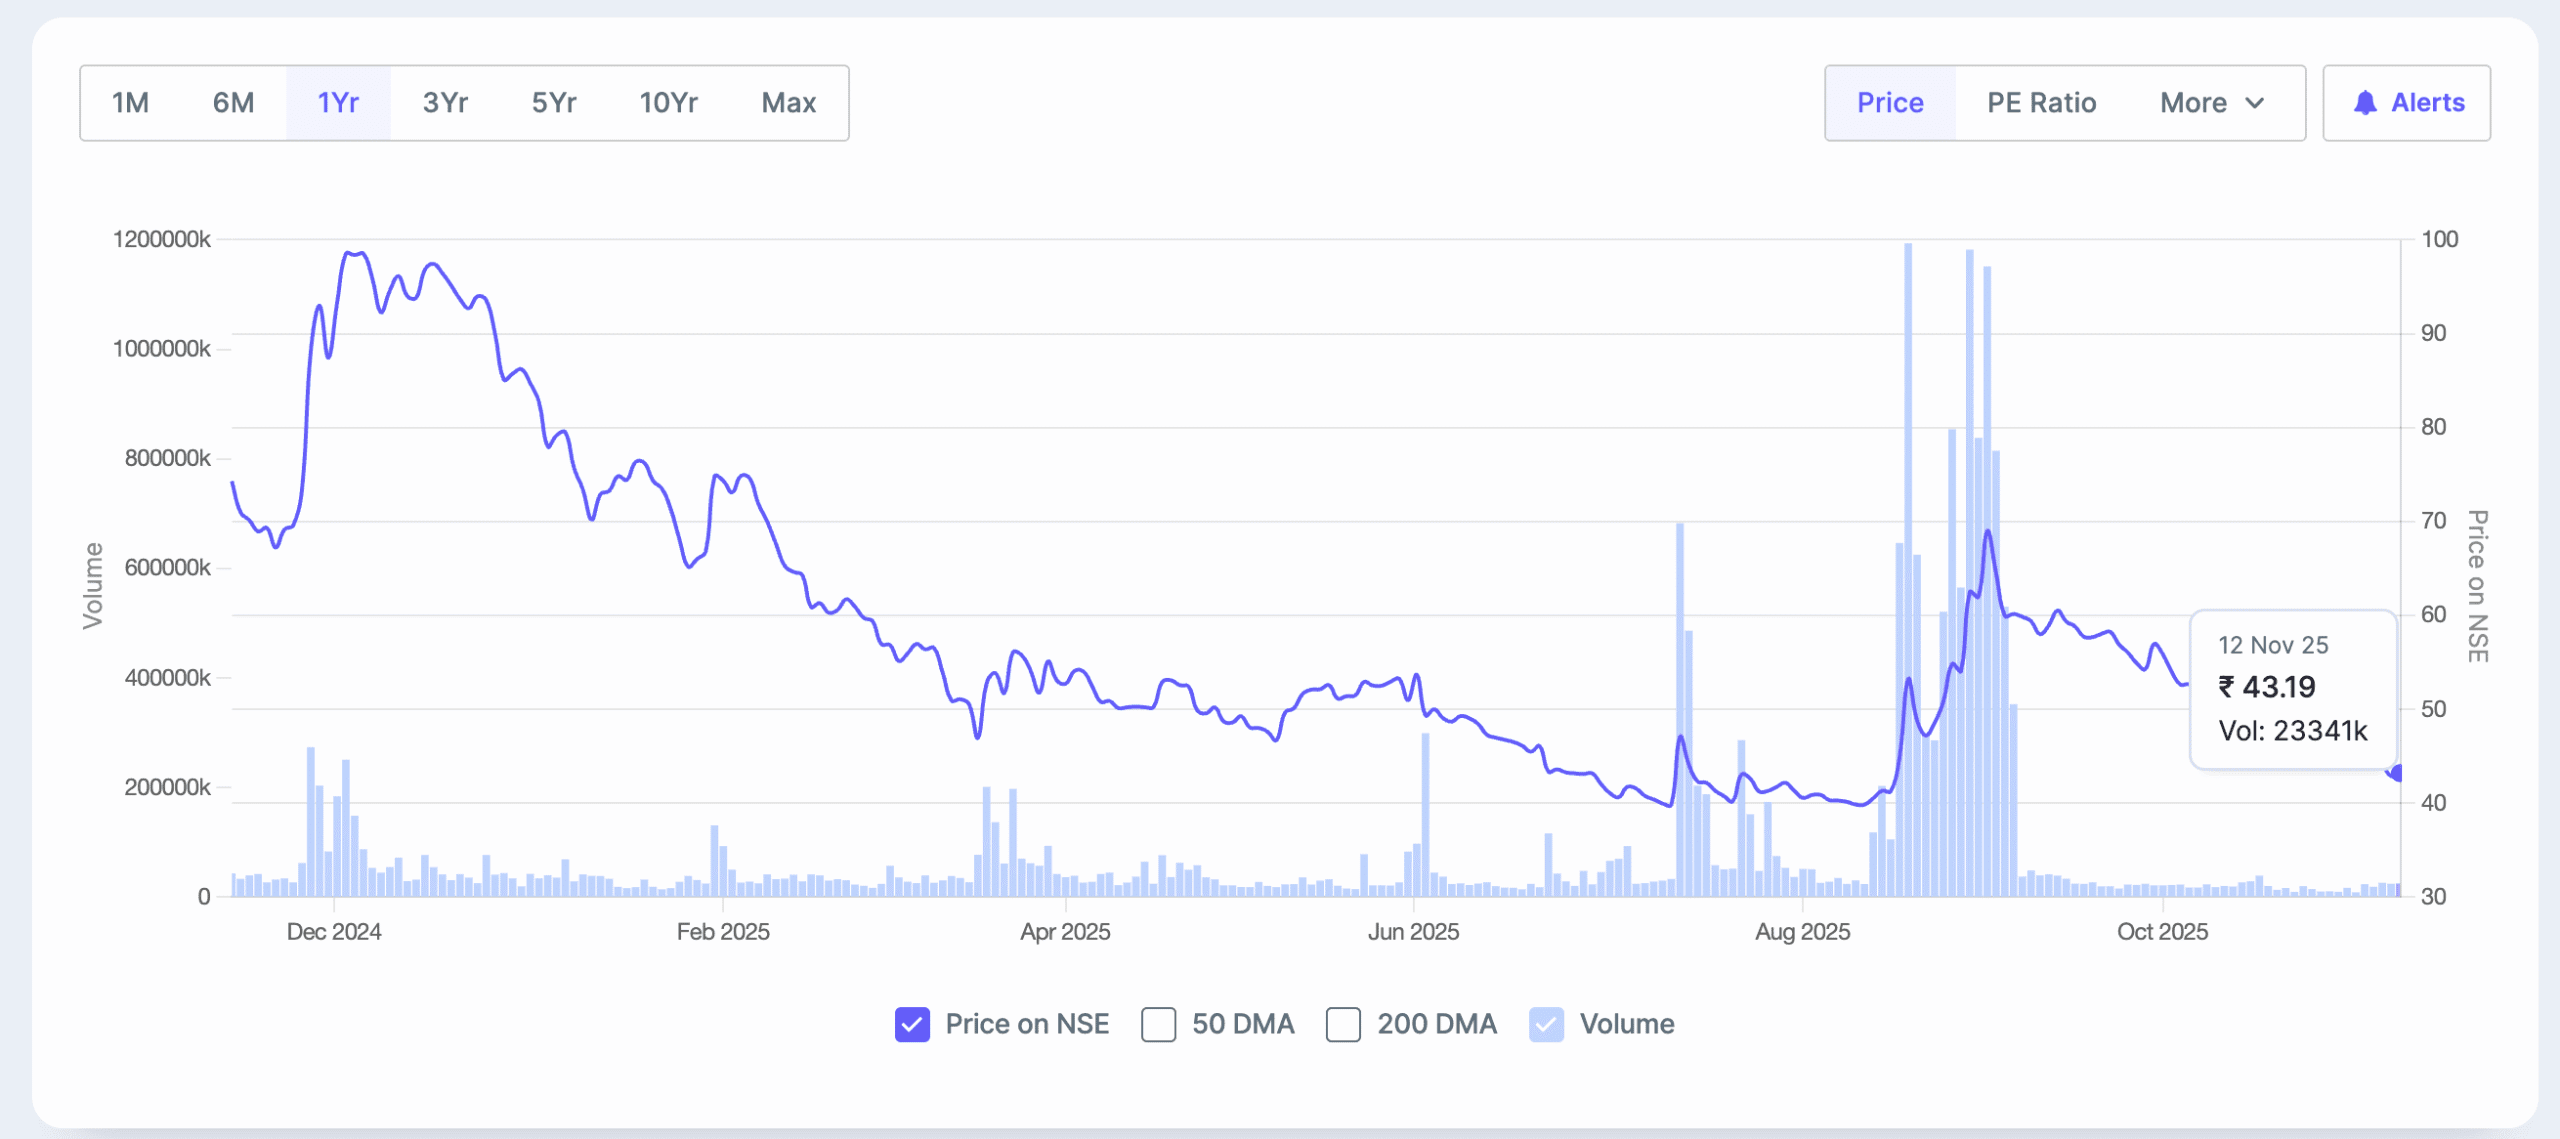2560x1139 pixels.
Task: Disable the Volume checkbox
Action: [x=1547, y=1025]
